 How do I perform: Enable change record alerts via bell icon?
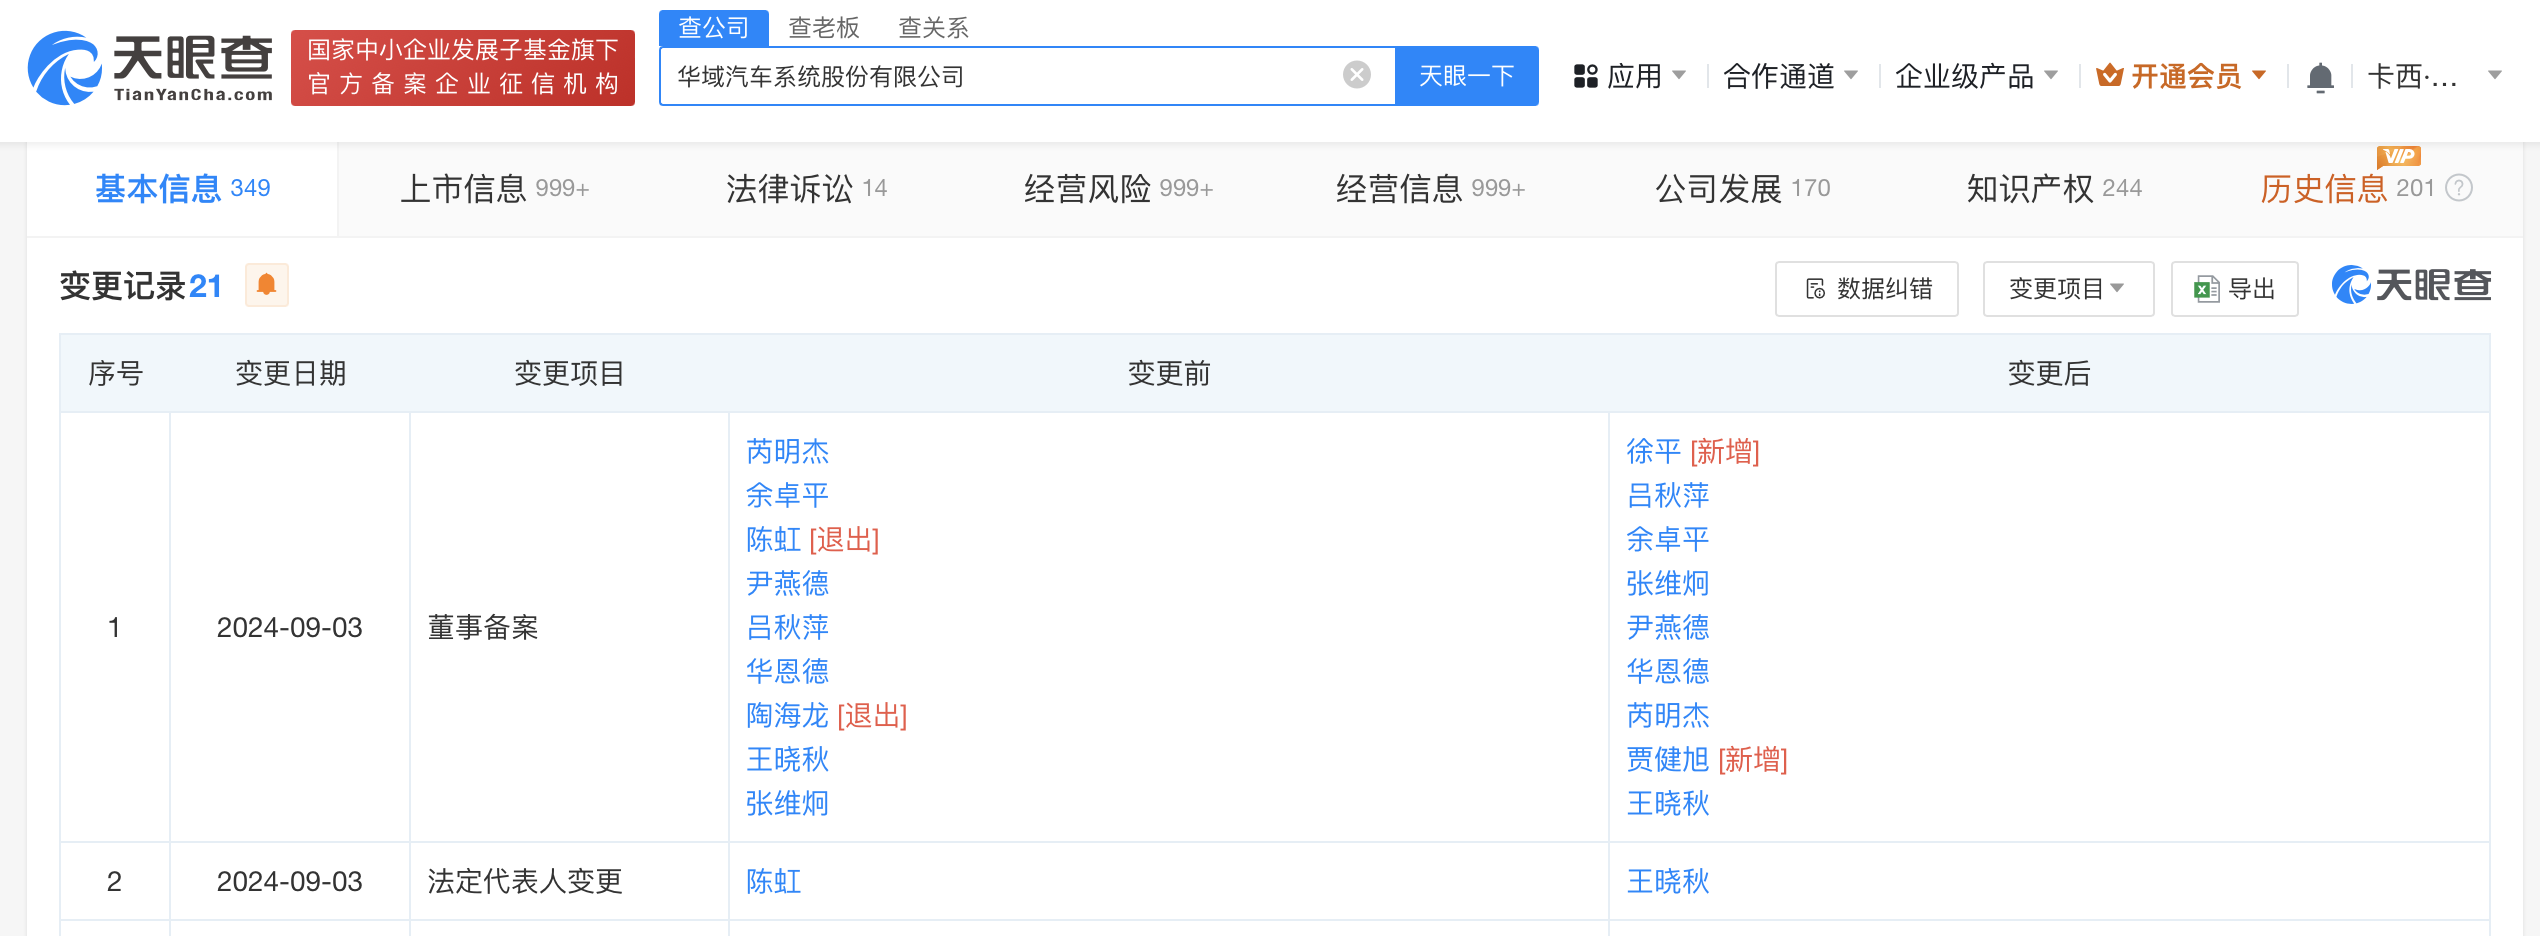pos(266,285)
